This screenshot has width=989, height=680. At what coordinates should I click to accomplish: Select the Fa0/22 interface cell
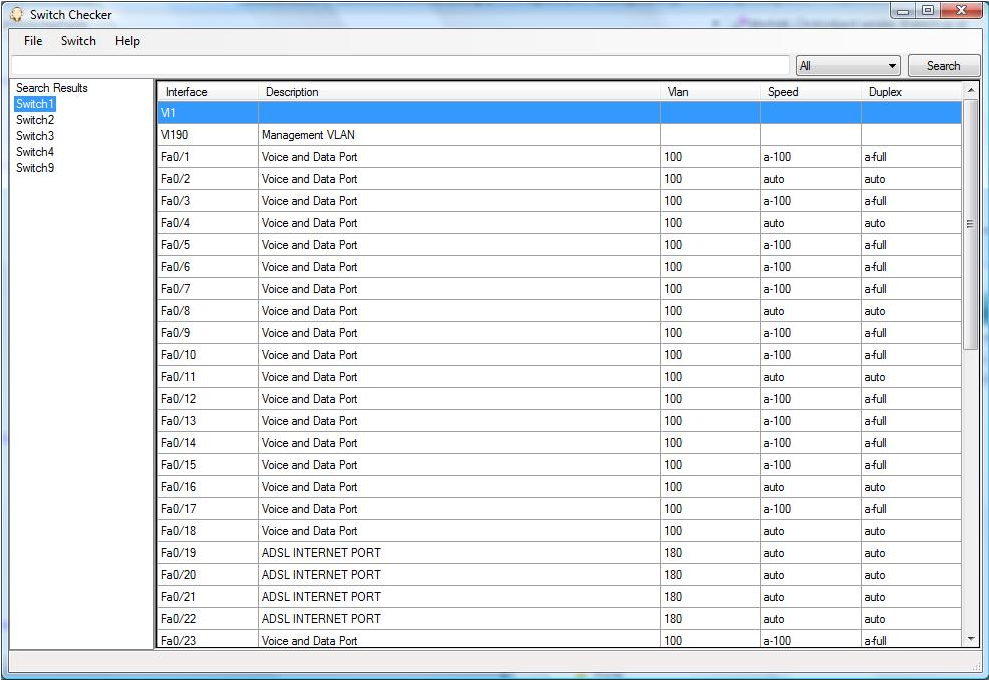pyautogui.click(x=208, y=619)
